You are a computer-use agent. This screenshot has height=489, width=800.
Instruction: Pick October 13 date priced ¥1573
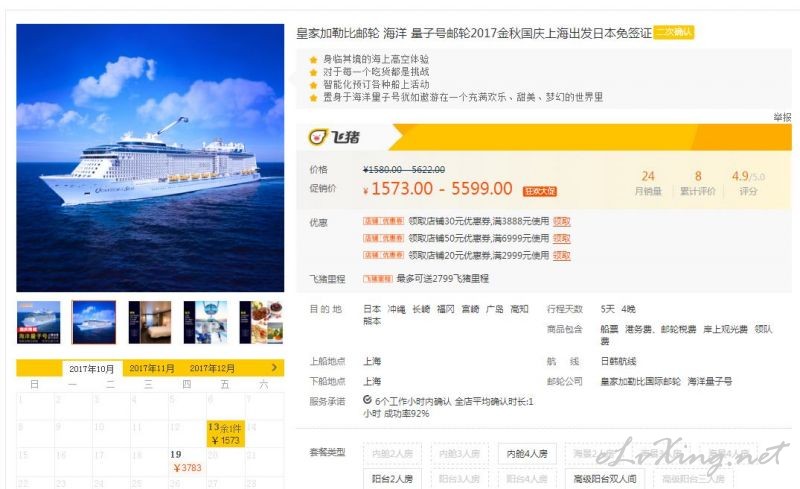[226, 433]
